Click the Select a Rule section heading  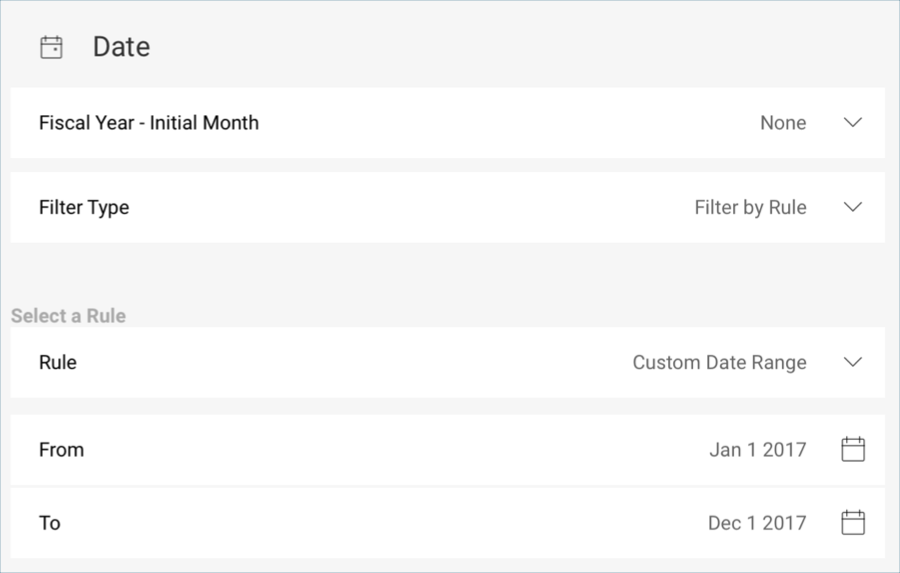pos(68,316)
